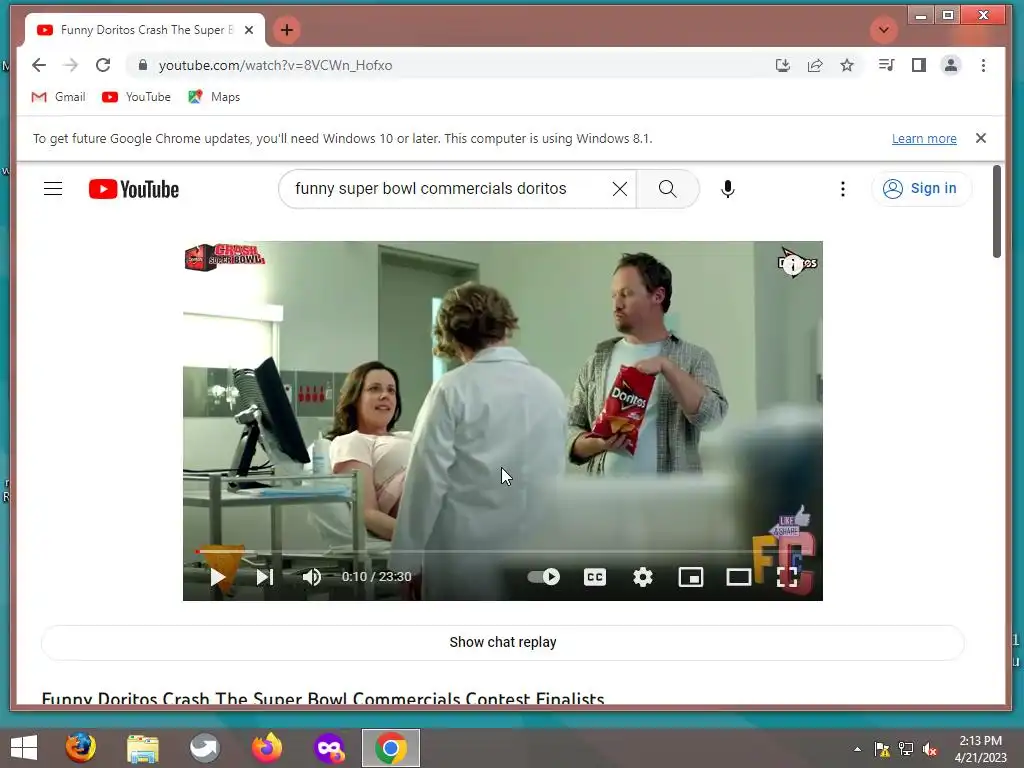Open a new tab

tap(286, 30)
